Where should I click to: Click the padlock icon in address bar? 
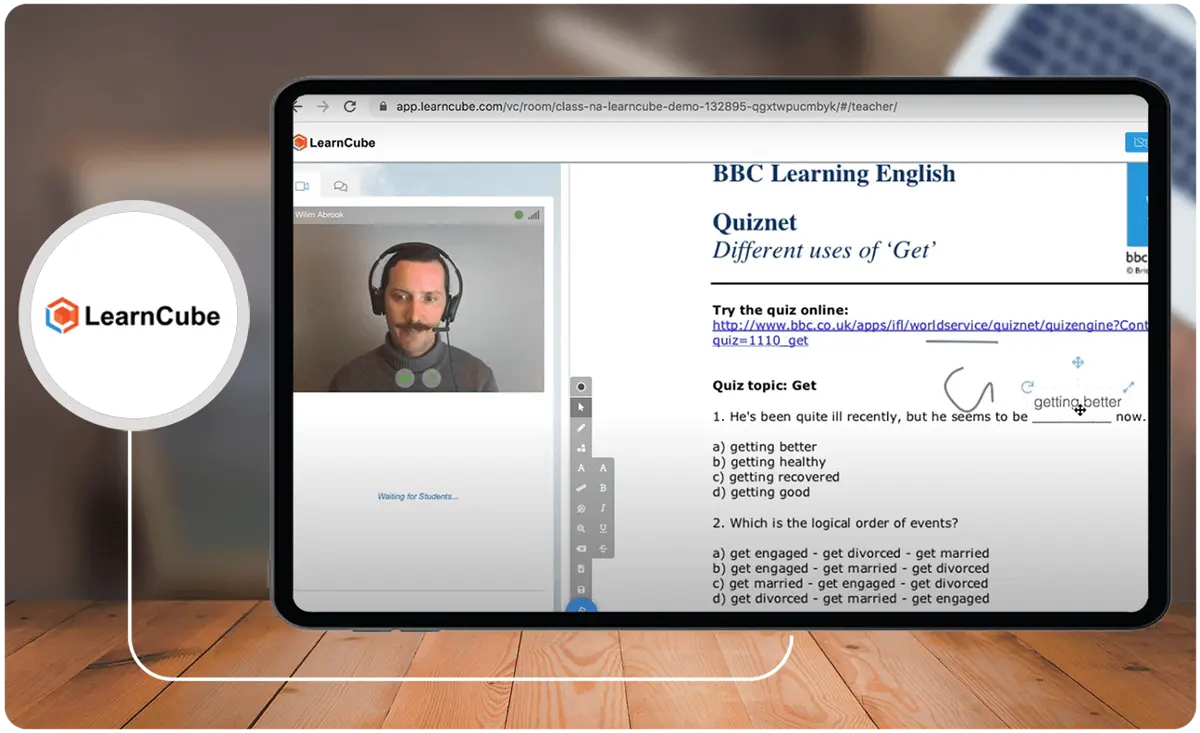[x=381, y=106]
